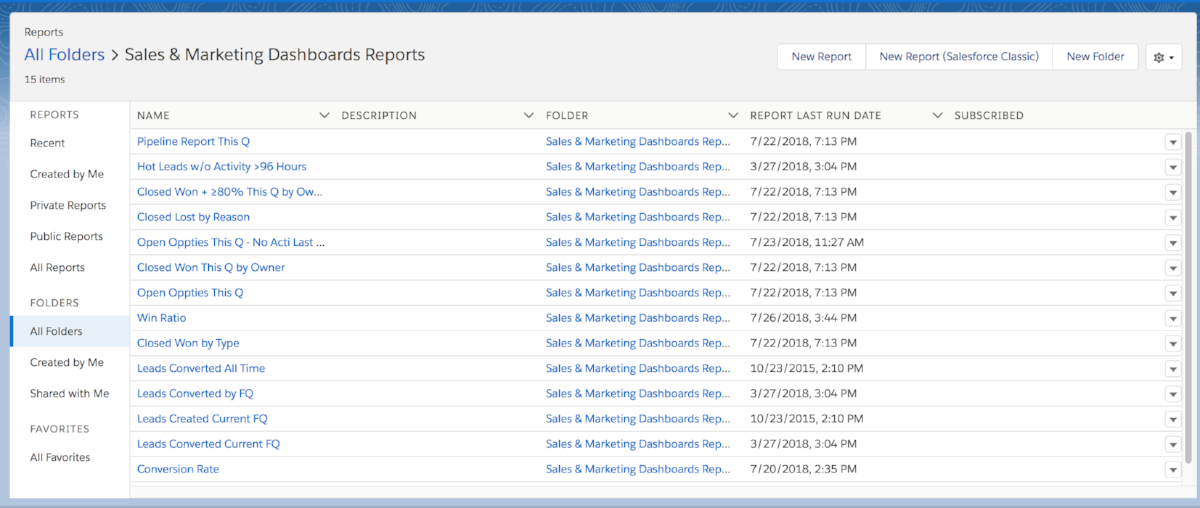Open Closed Won + ≥80% This Q report

230,191
